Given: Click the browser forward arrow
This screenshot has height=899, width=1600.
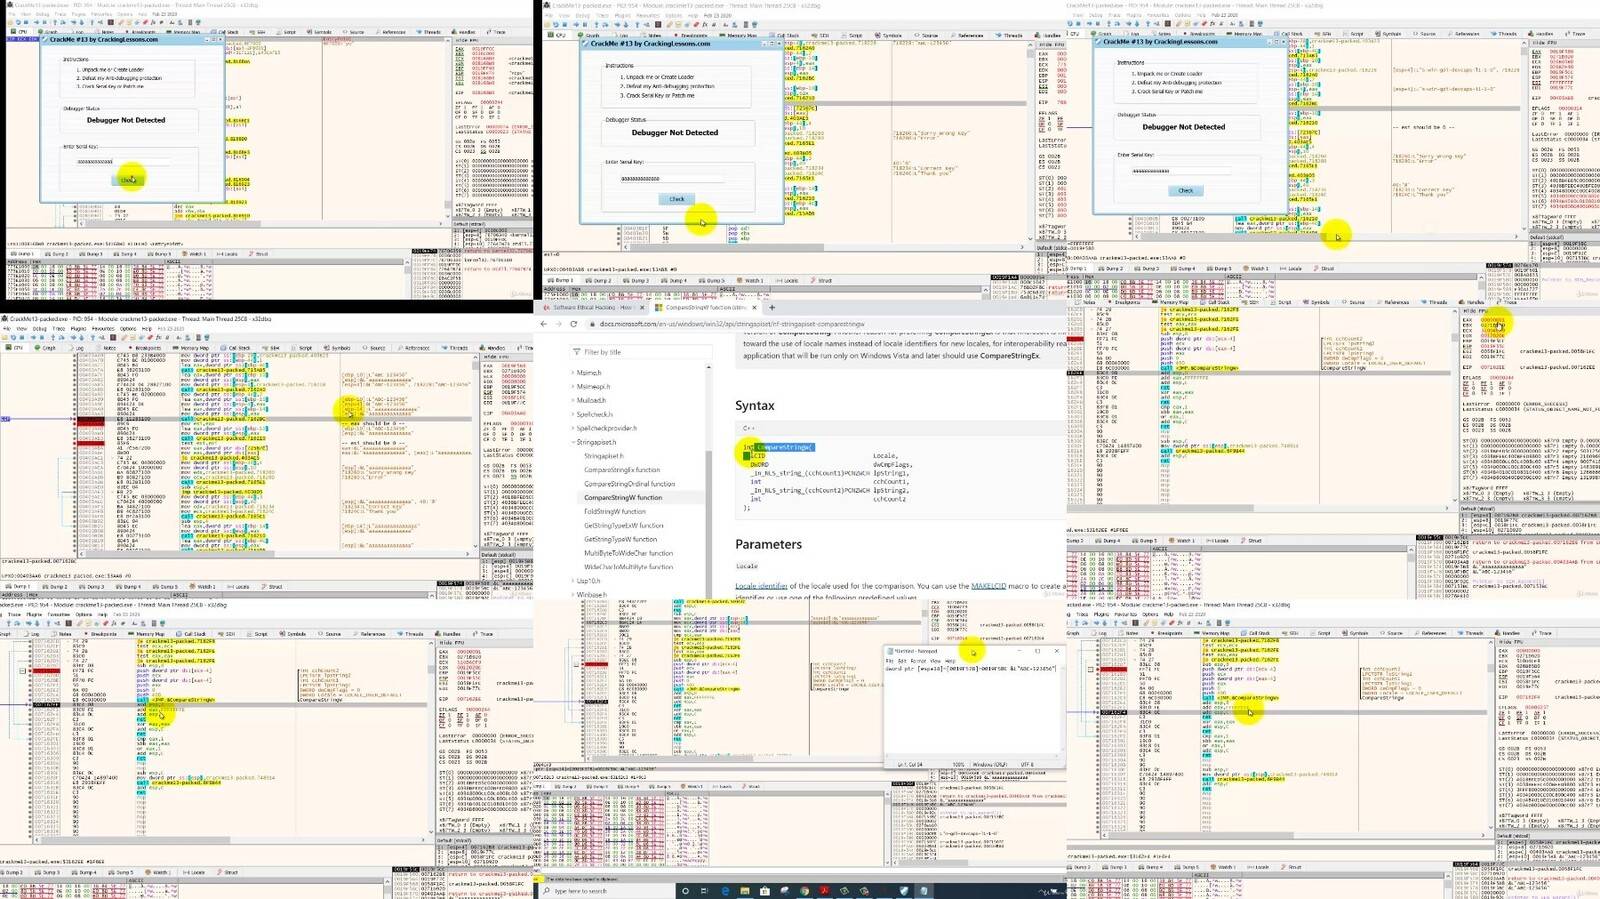Looking at the screenshot, I should (558, 324).
